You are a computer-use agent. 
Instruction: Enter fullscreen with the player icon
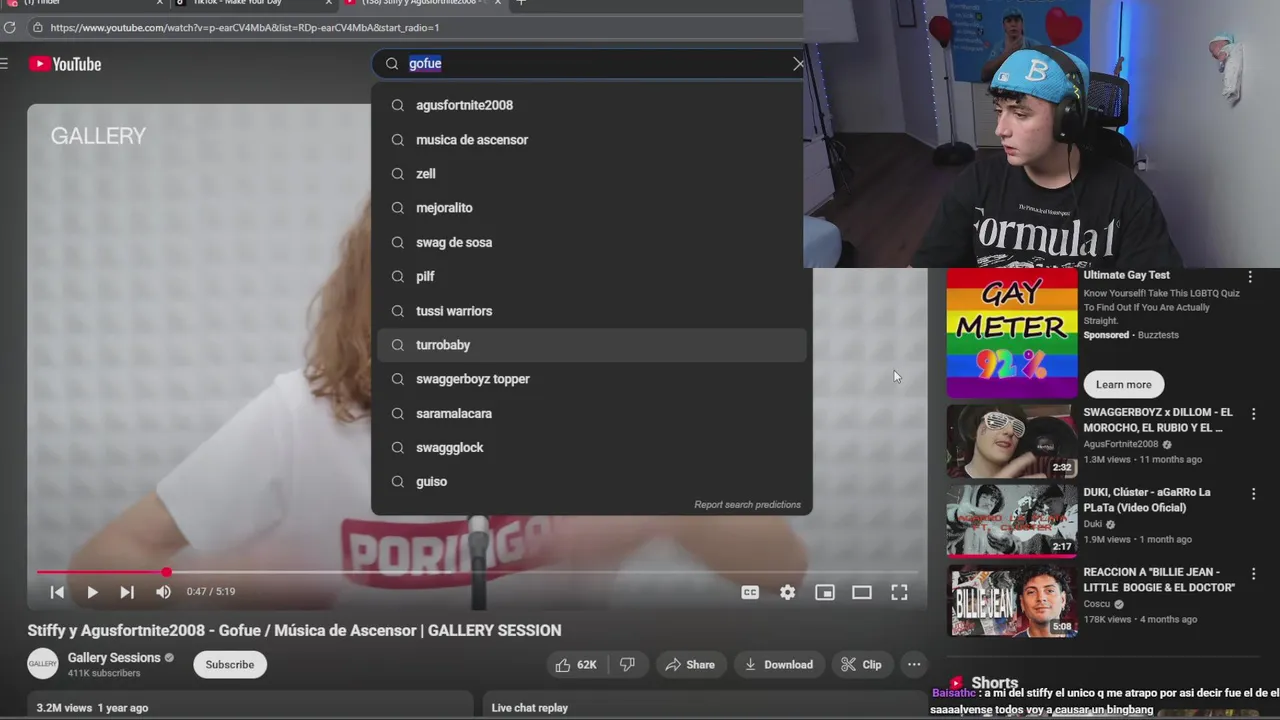[x=899, y=592]
